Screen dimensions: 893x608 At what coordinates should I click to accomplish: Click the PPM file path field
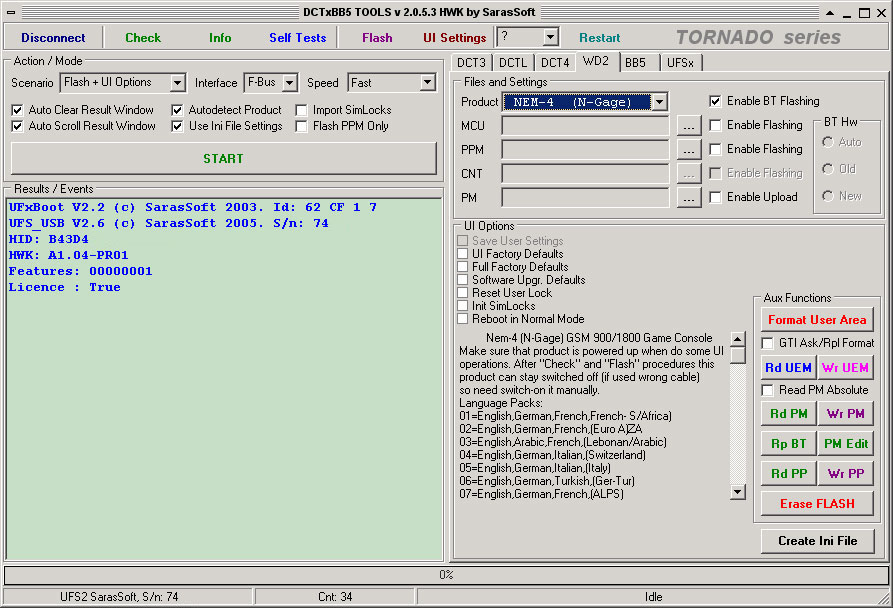coord(585,150)
